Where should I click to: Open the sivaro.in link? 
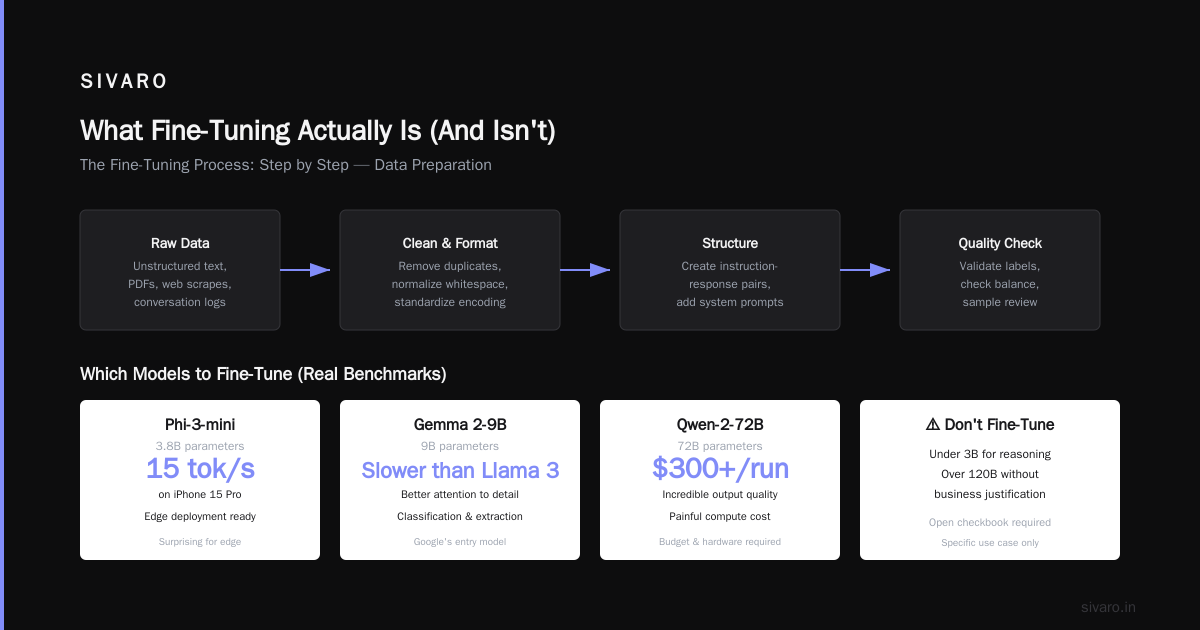pyautogui.click(x=1109, y=607)
